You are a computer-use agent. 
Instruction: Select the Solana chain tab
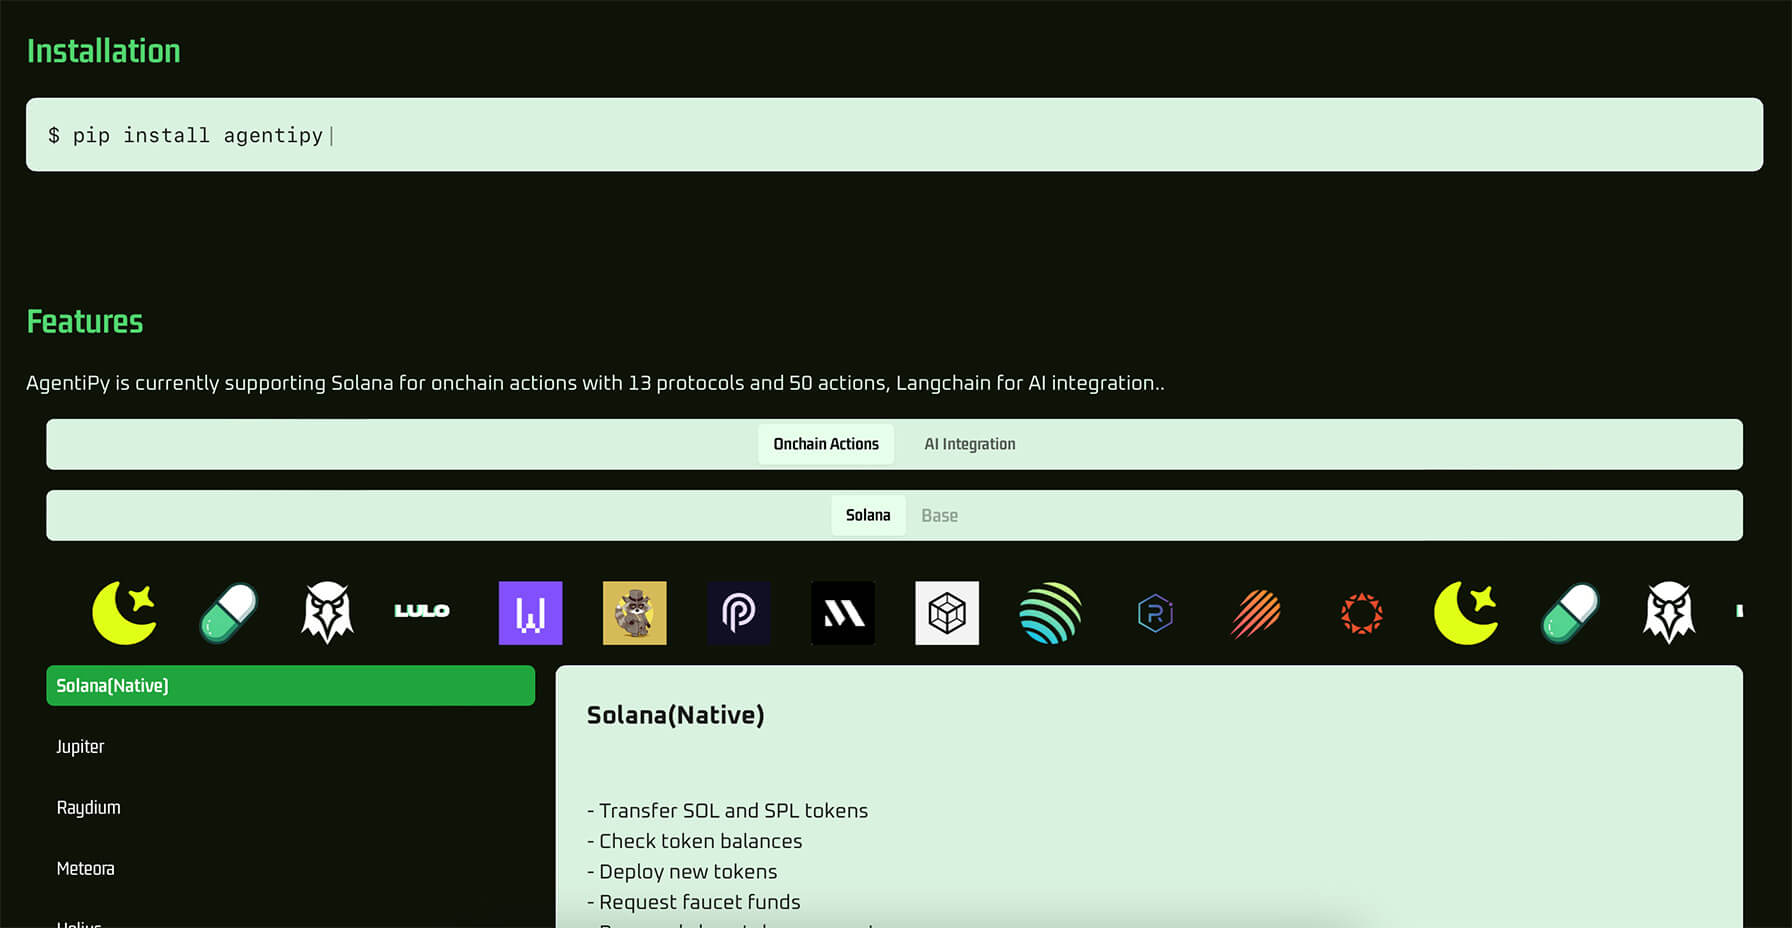click(868, 516)
